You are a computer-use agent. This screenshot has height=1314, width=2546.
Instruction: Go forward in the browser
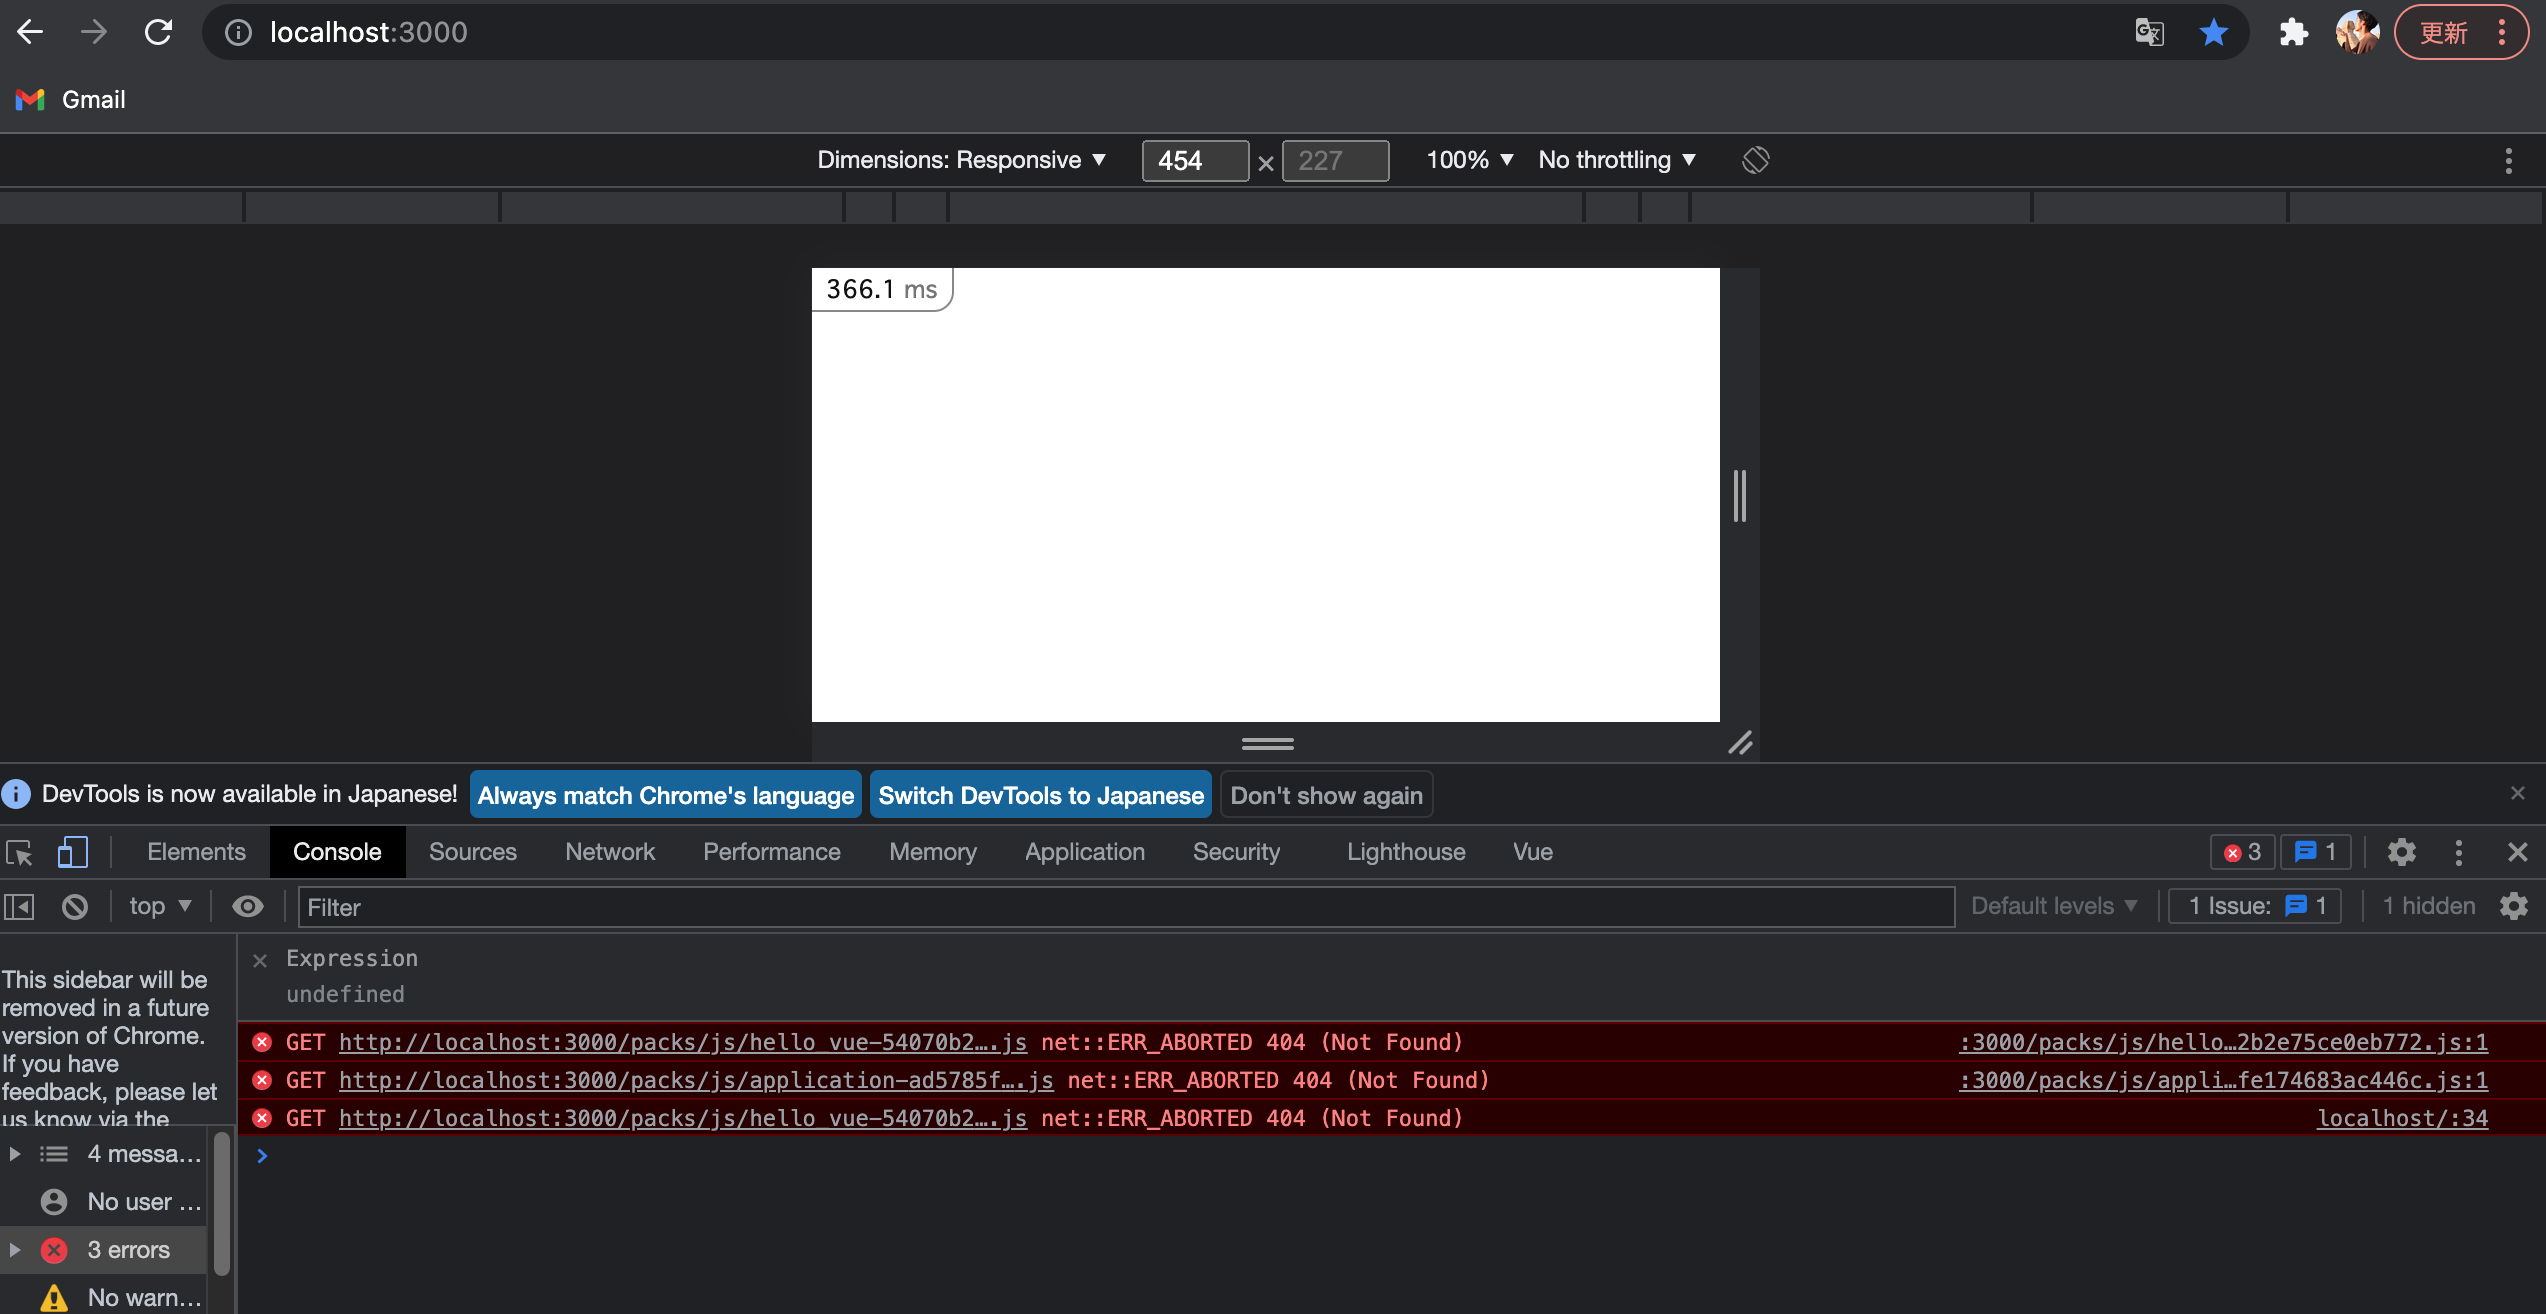pyautogui.click(x=94, y=32)
